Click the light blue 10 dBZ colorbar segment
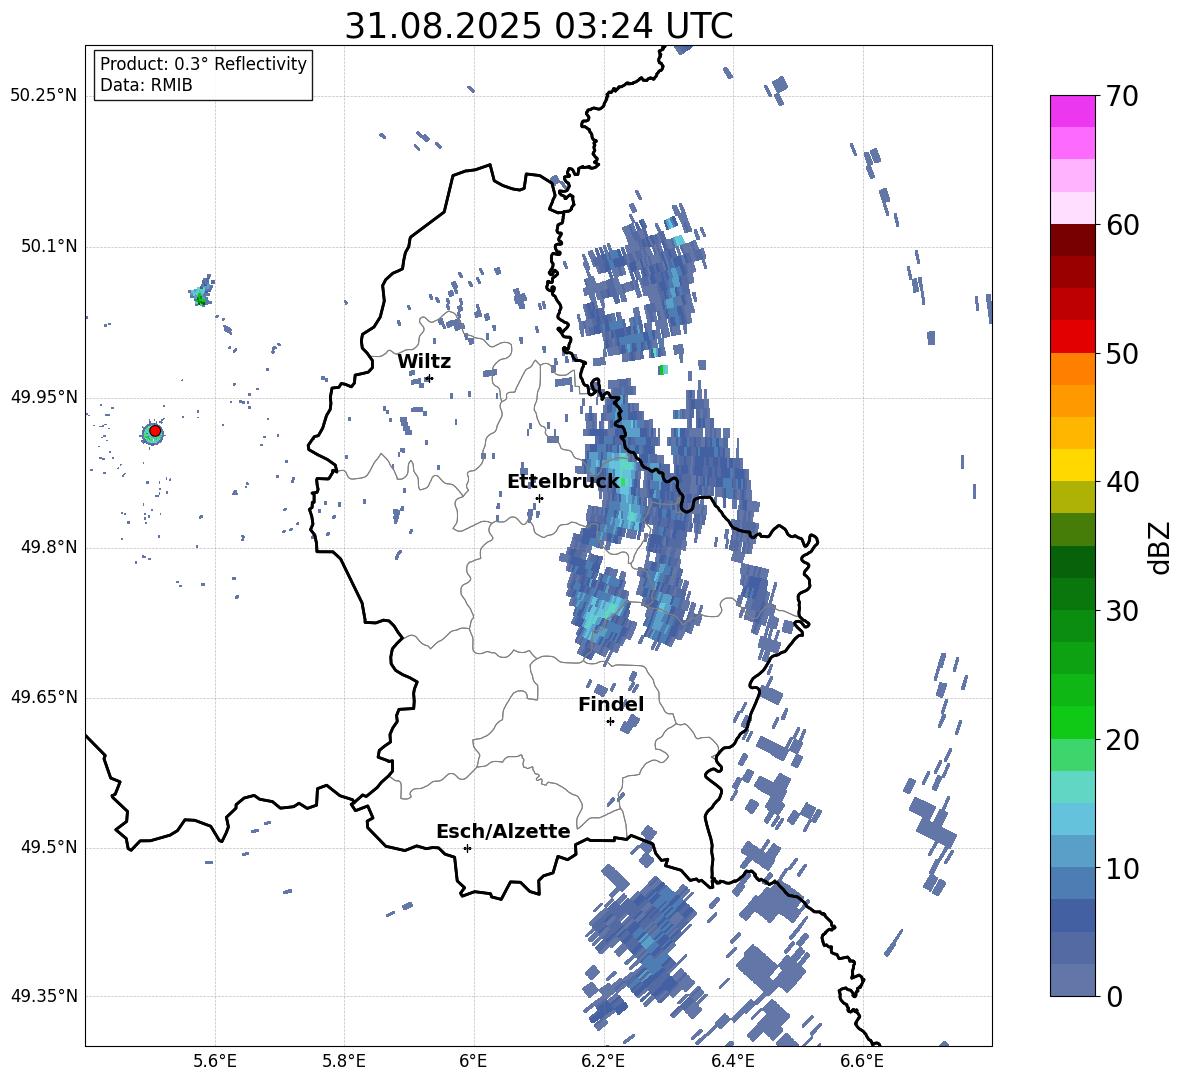This screenshot has width=1184, height=1081. [x=1072, y=851]
